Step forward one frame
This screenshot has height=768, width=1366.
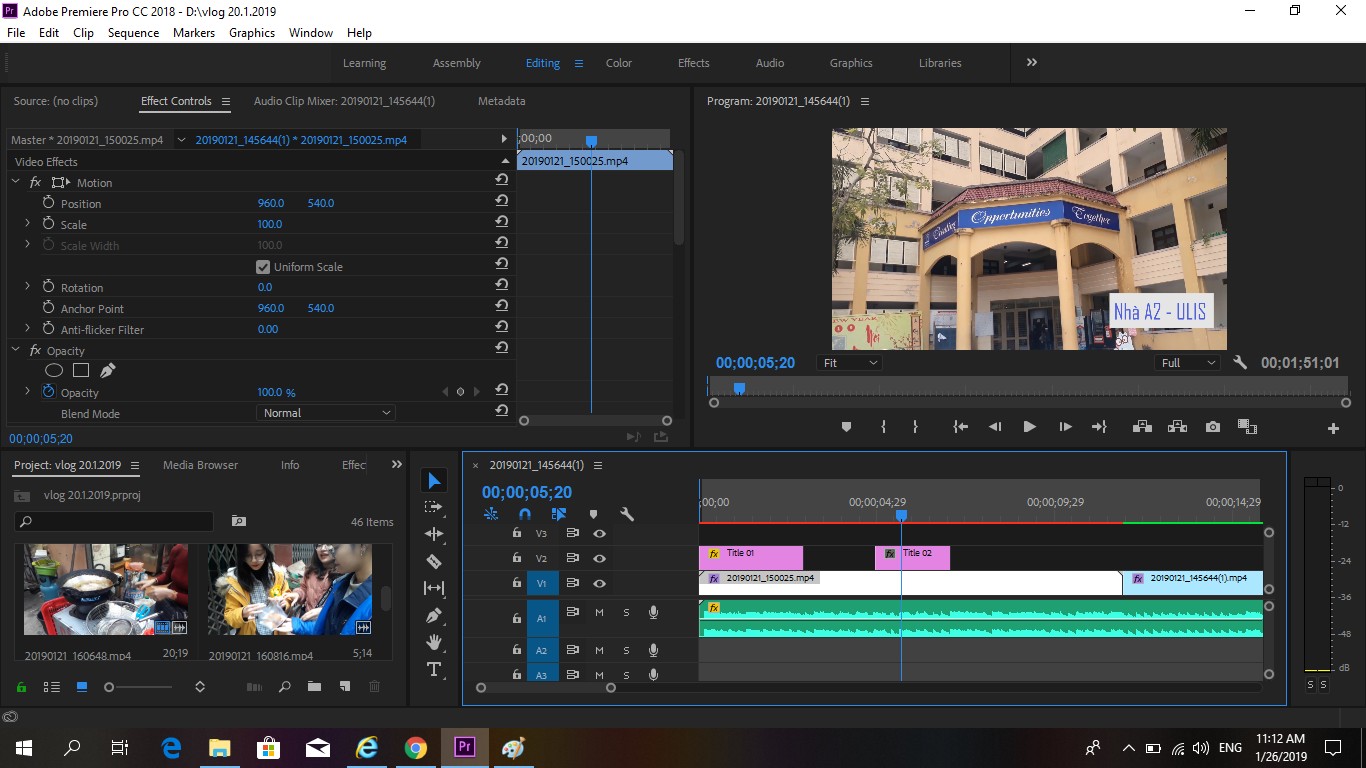(1065, 427)
